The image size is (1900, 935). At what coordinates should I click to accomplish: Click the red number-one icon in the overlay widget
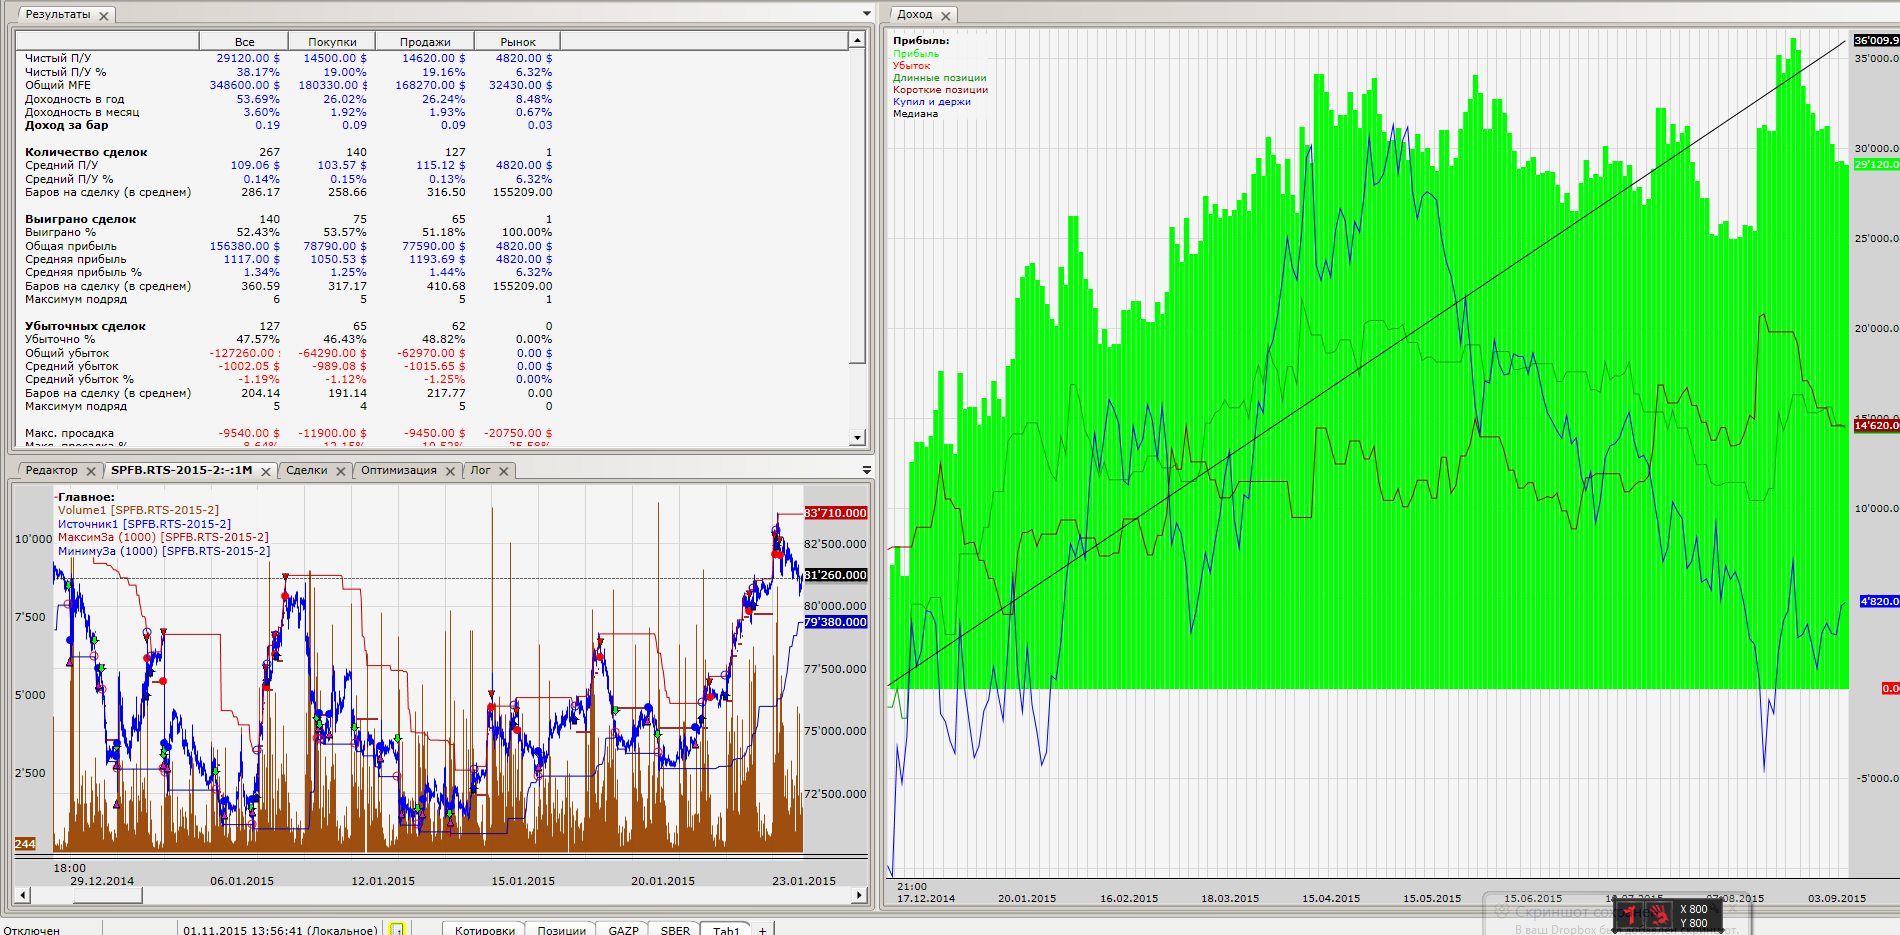[x=1631, y=914]
